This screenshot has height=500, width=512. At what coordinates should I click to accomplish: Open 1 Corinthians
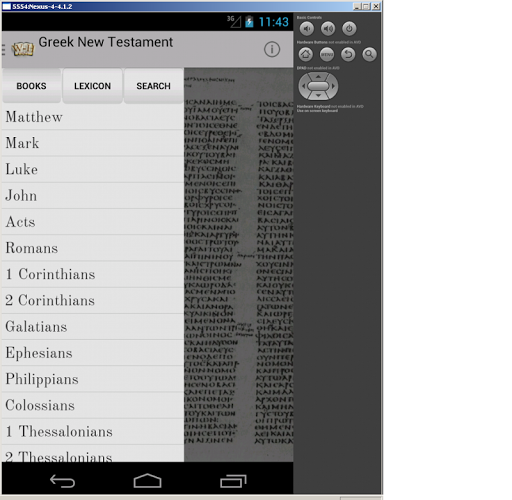93,274
